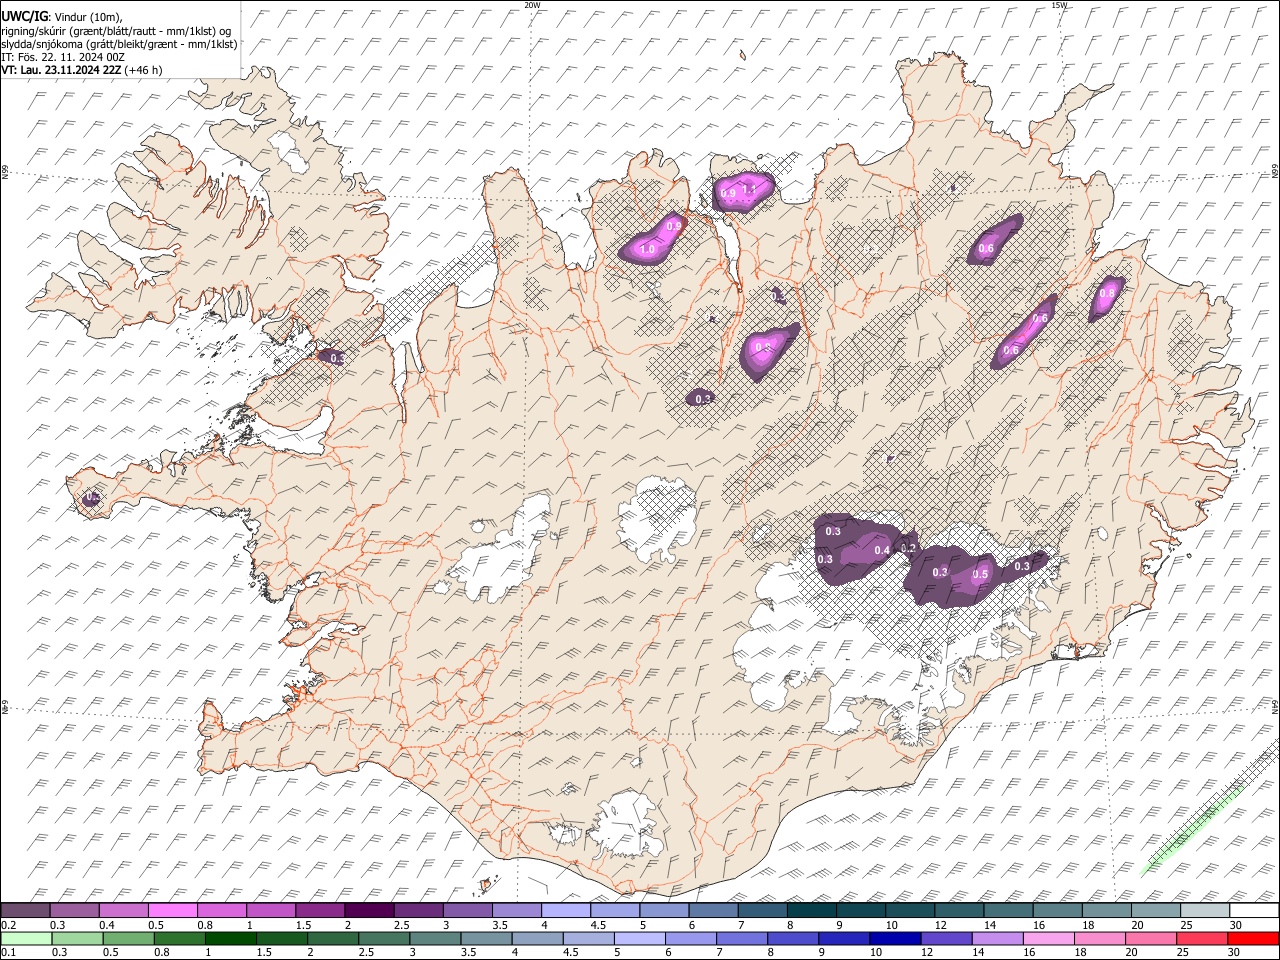Image resolution: width=1280 pixels, height=960 pixels.
Task: Click the '0.4' value in southeast snow area
Action: coord(883,551)
